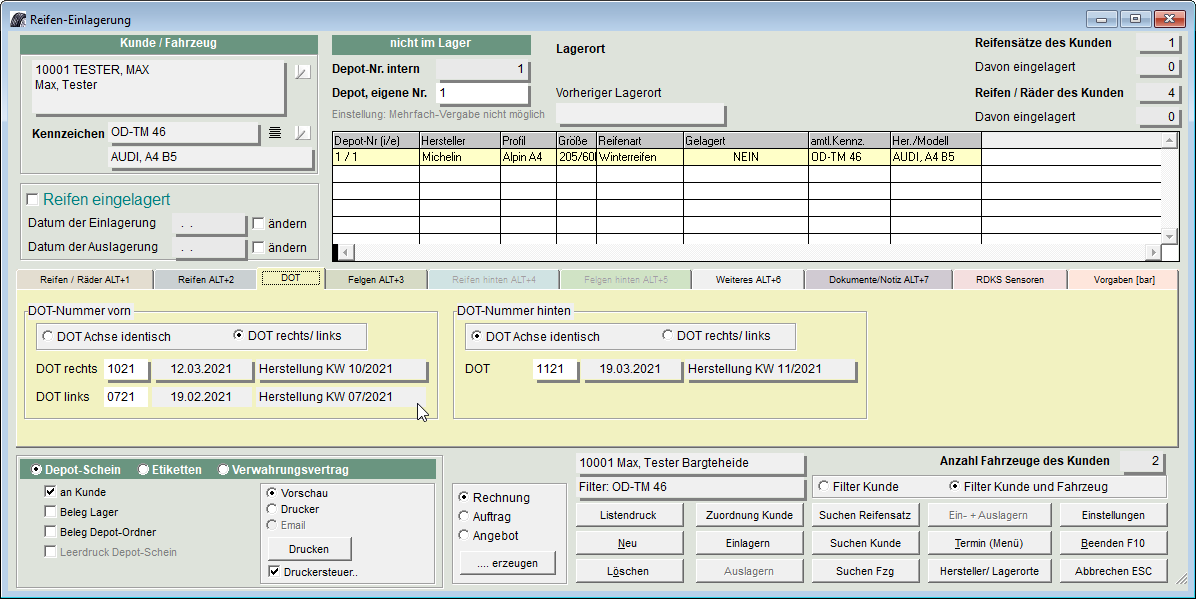The width and height of the screenshot is (1196, 599).
Task: Select Filter Kunde und Fahrzeug option
Action: tap(954, 486)
